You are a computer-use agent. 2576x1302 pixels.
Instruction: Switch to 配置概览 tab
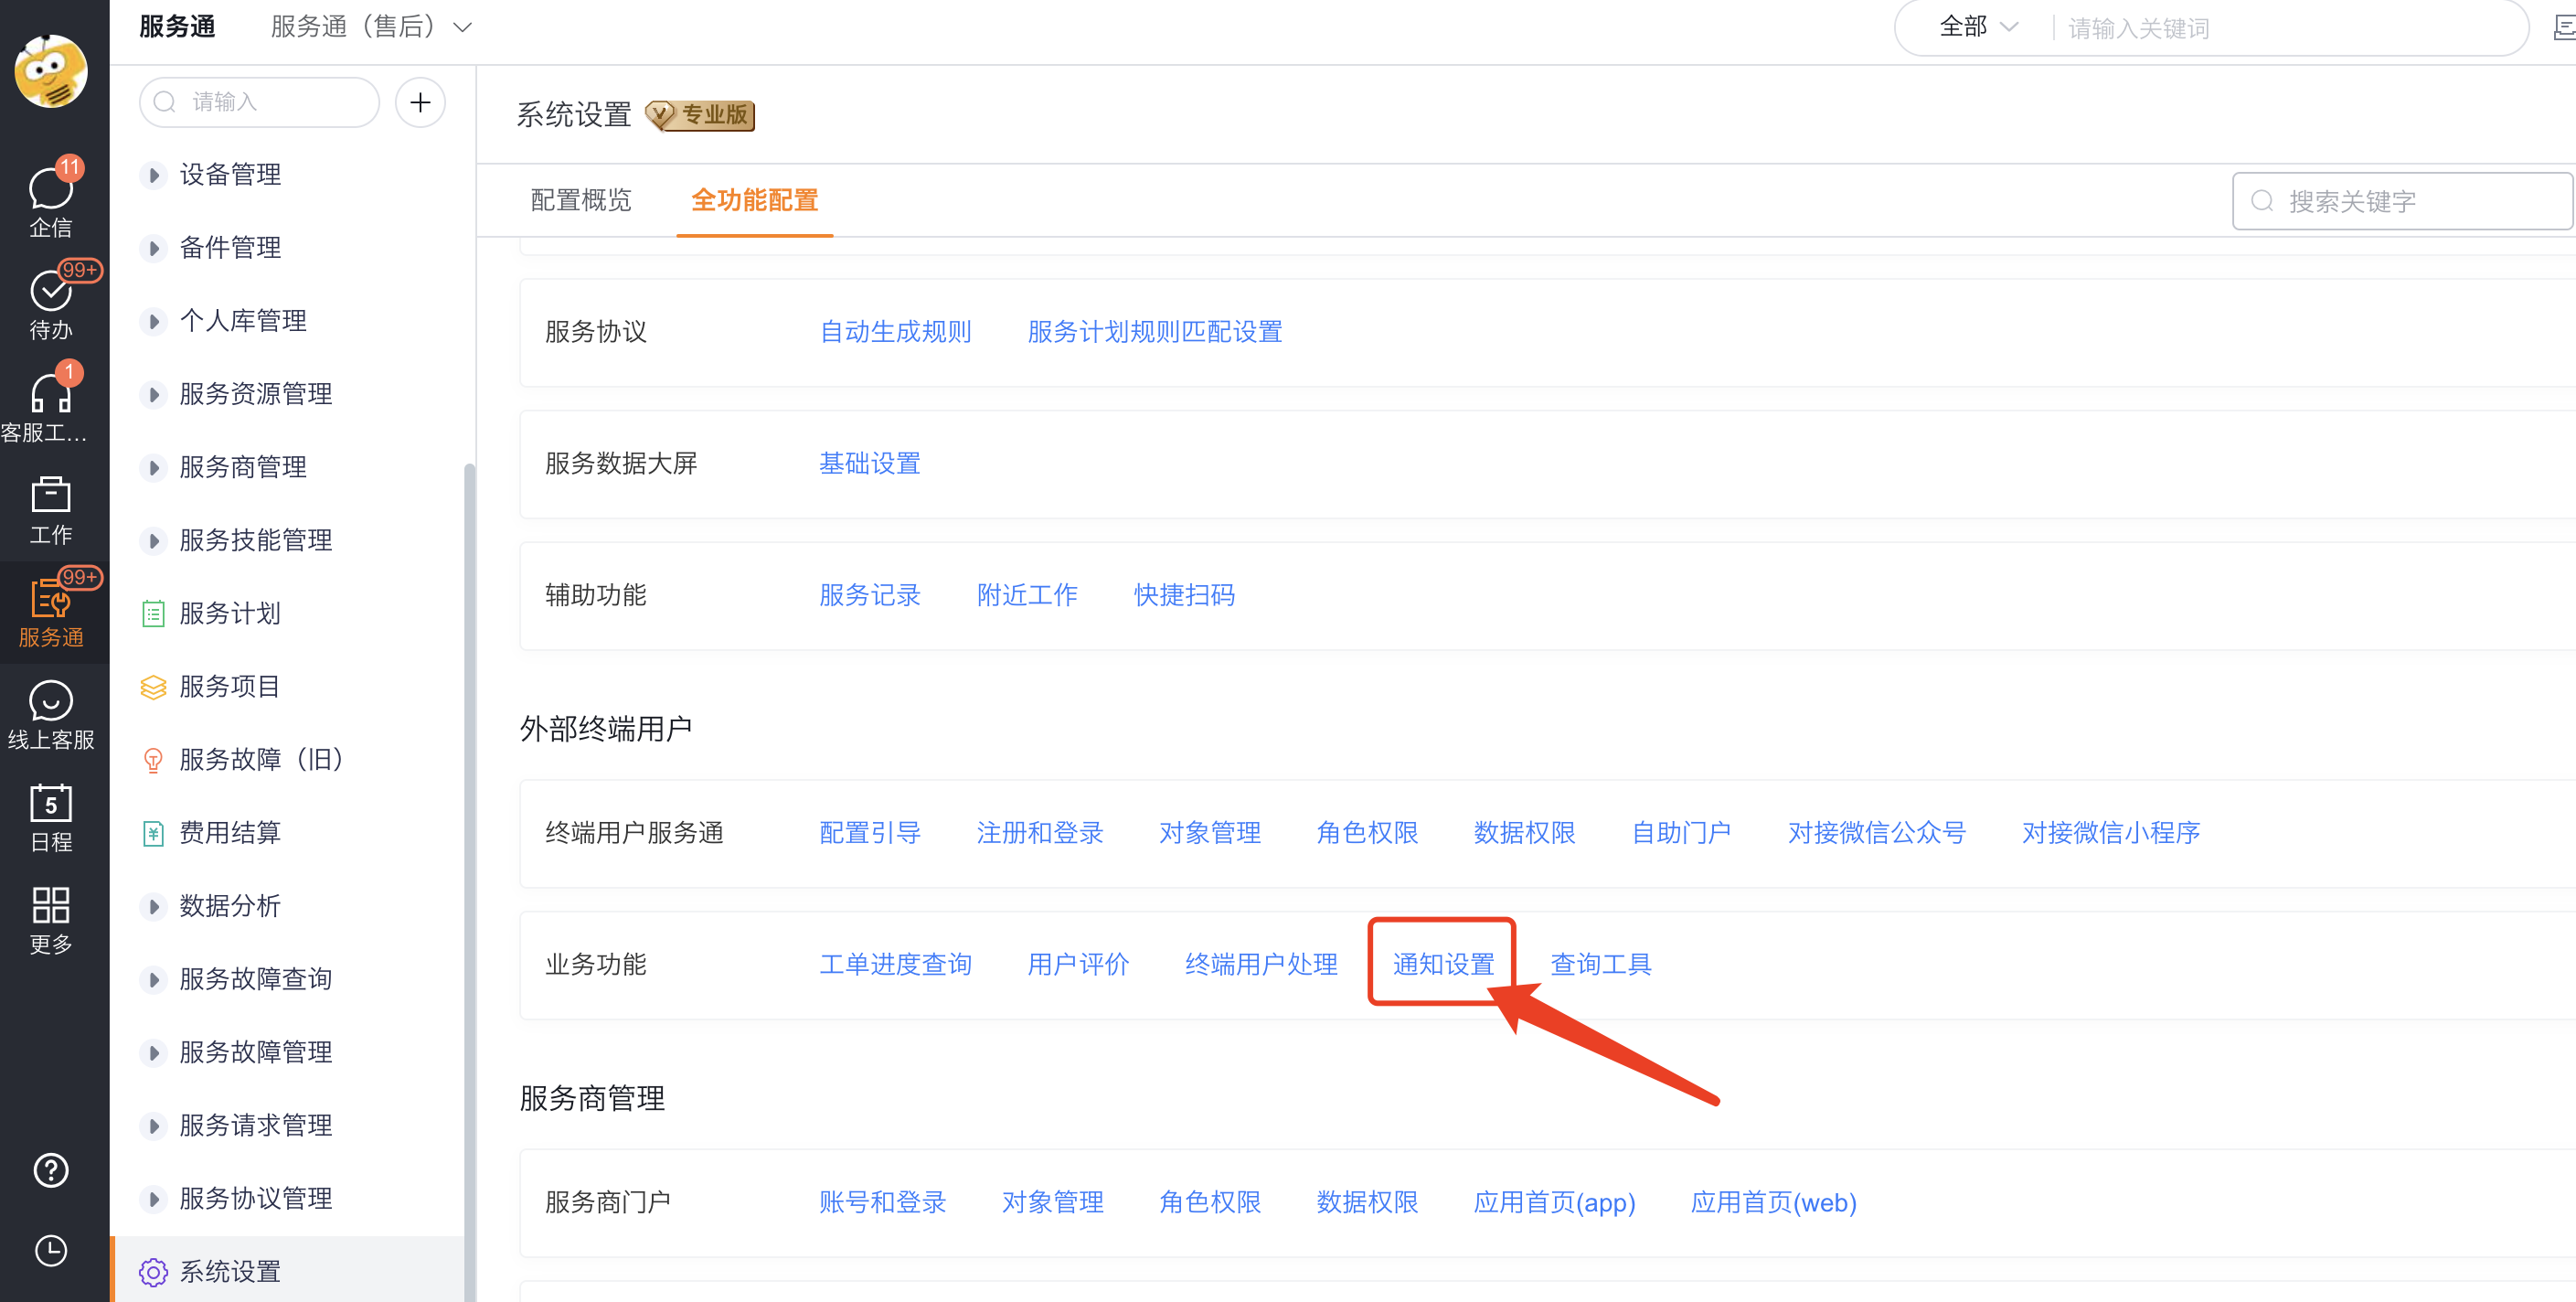pos(581,200)
